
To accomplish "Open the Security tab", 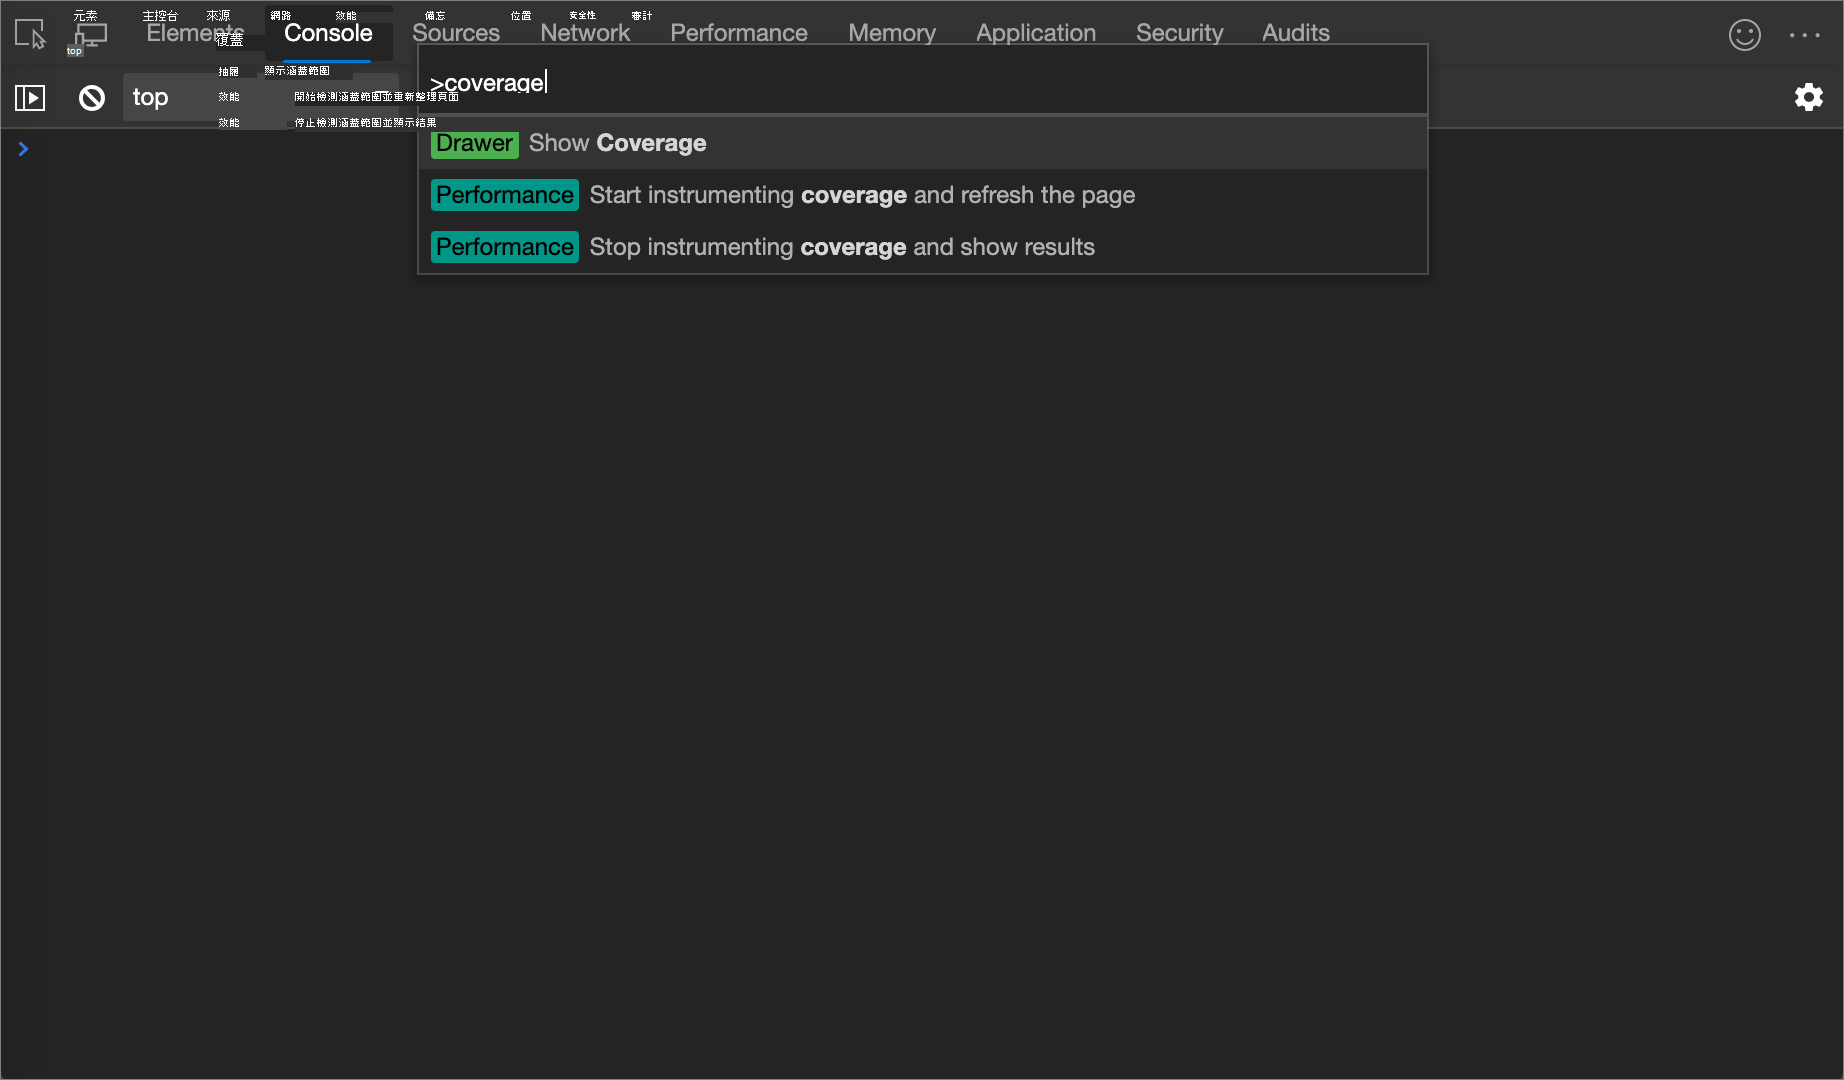I will click(1180, 33).
